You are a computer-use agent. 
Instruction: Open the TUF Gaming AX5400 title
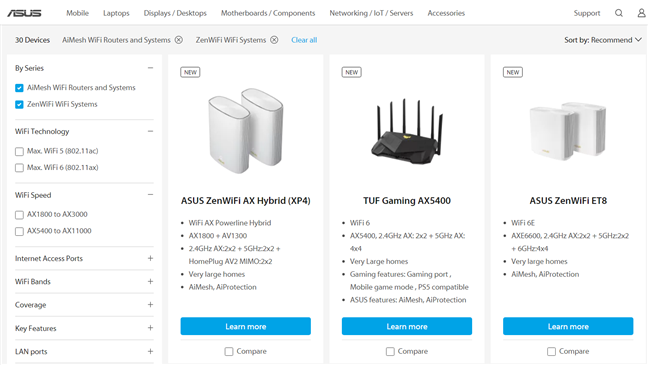tap(407, 201)
